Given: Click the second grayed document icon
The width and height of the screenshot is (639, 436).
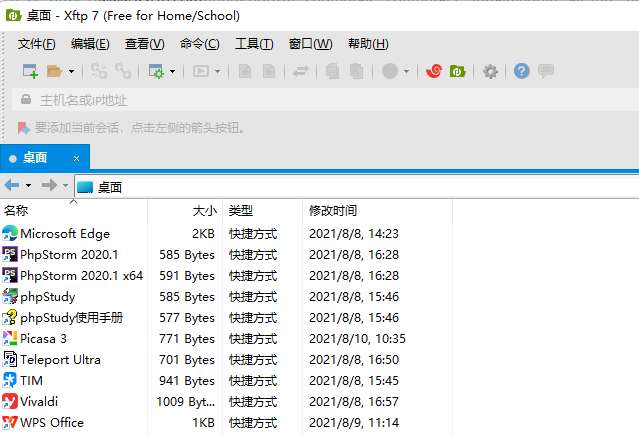Looking at the screenshot, I should pyautogui.click(x=269, y=71).
